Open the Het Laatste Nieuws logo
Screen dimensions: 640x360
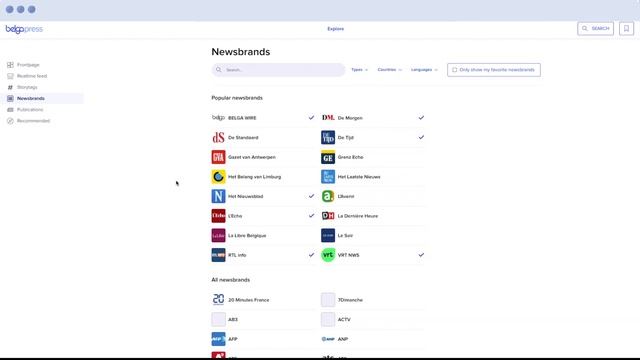[328, 177]
